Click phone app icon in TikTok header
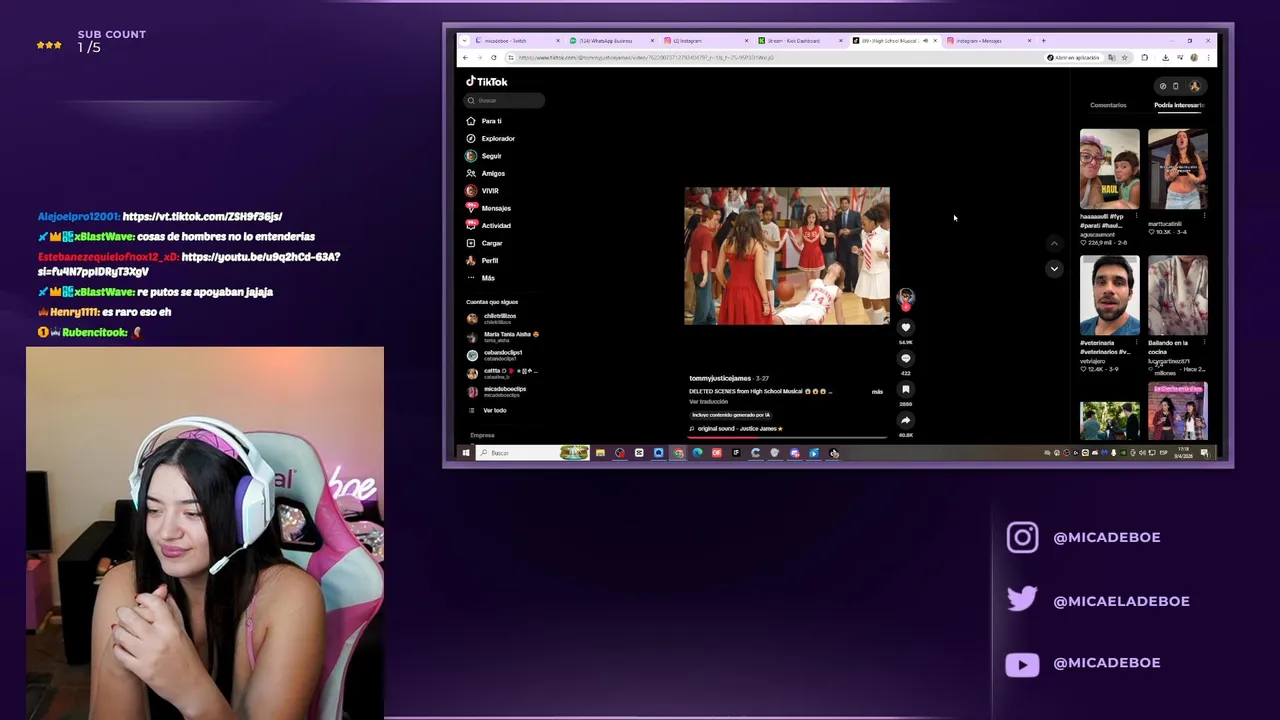Screen dimensions: 1280x720 point(1176,86)
